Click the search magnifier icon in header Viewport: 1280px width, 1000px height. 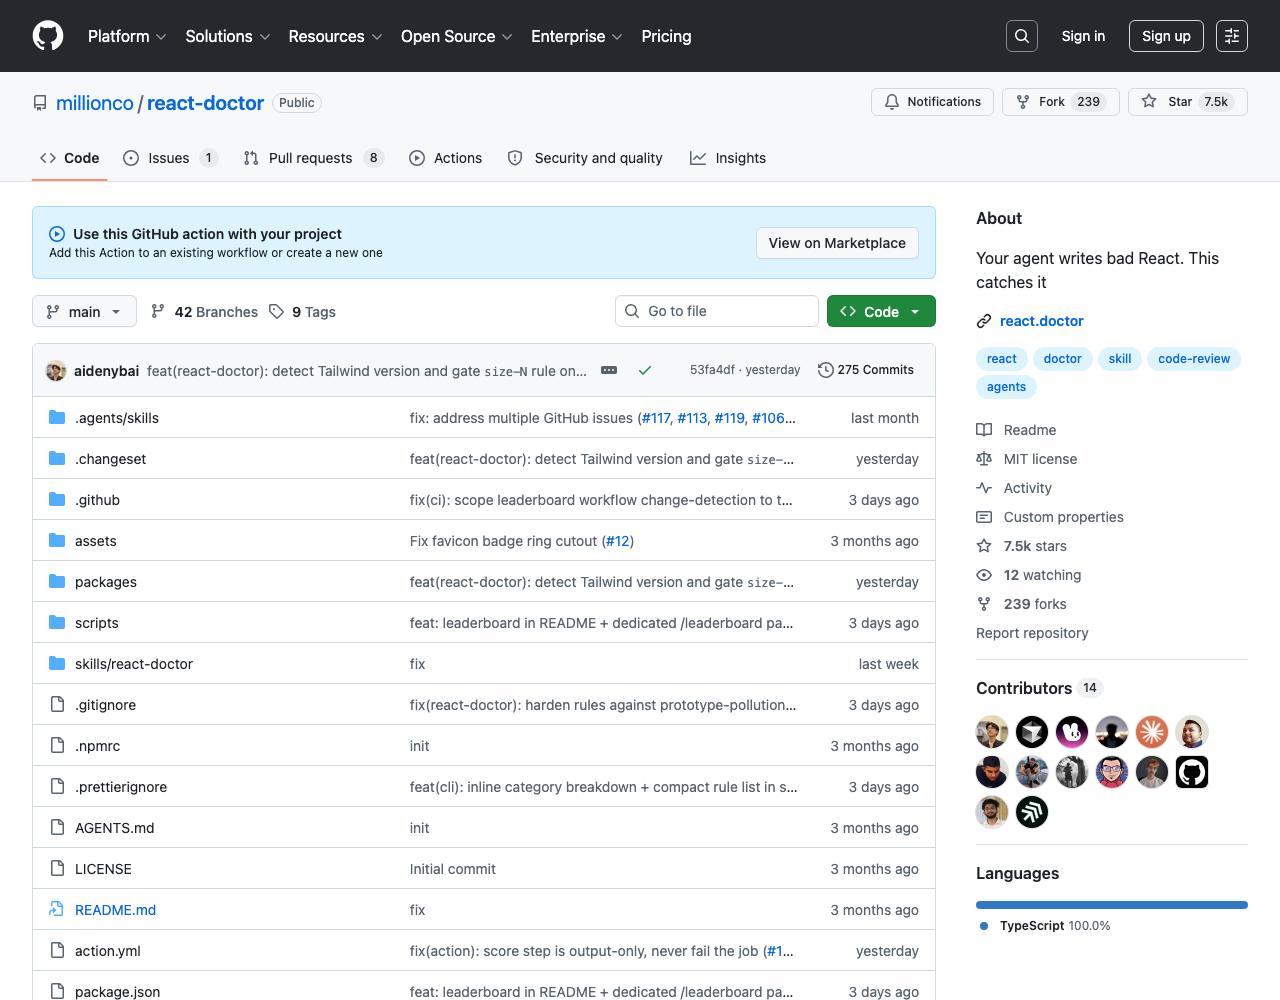[x=1022, y=36]
